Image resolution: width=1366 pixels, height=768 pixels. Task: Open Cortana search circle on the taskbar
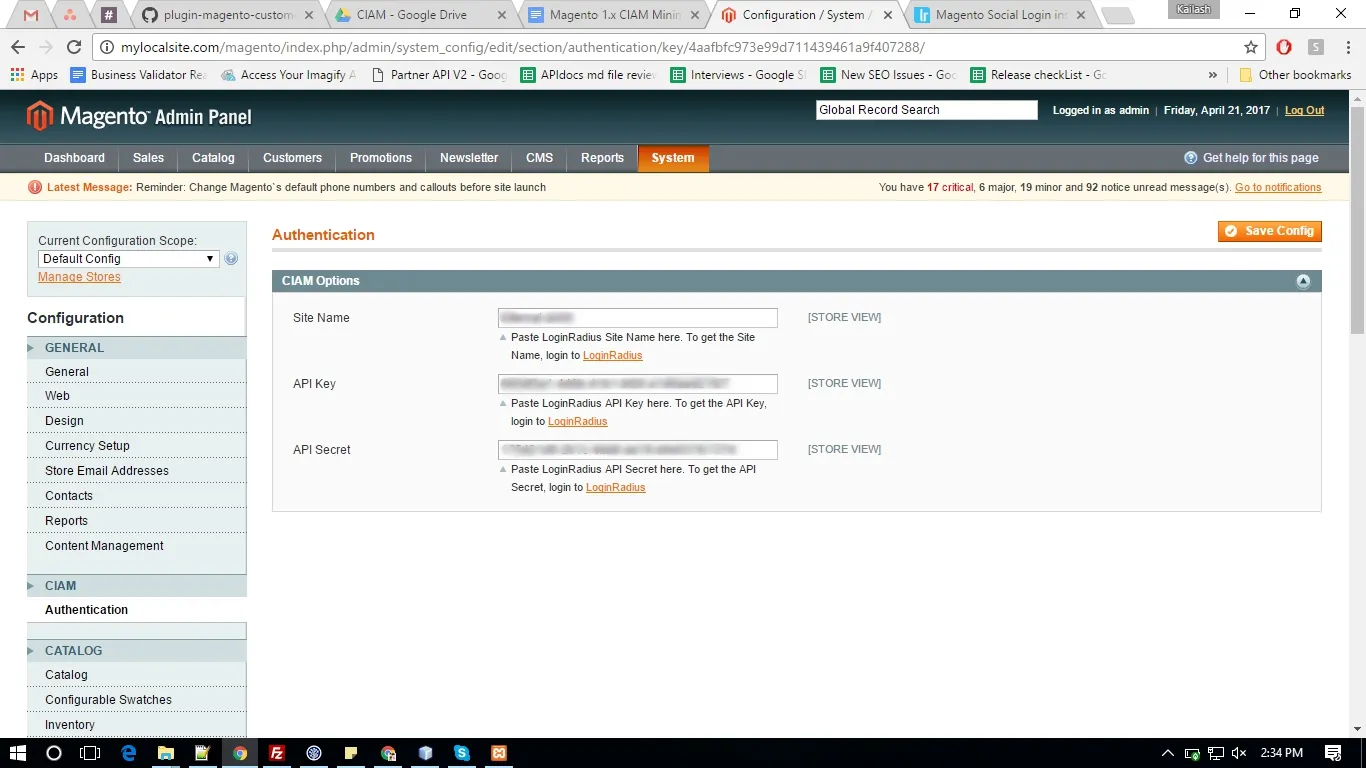pyautogui.click(x=54, y=753)
